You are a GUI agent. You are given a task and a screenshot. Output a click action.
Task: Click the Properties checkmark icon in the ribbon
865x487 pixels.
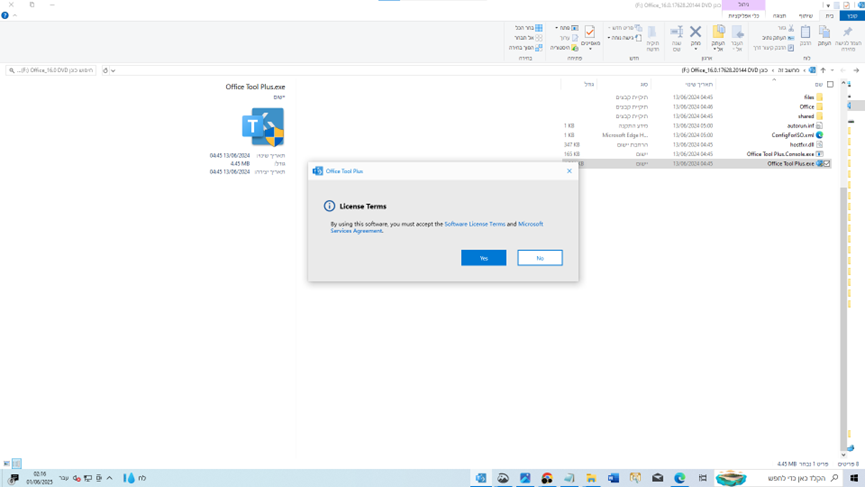point(590,33)
